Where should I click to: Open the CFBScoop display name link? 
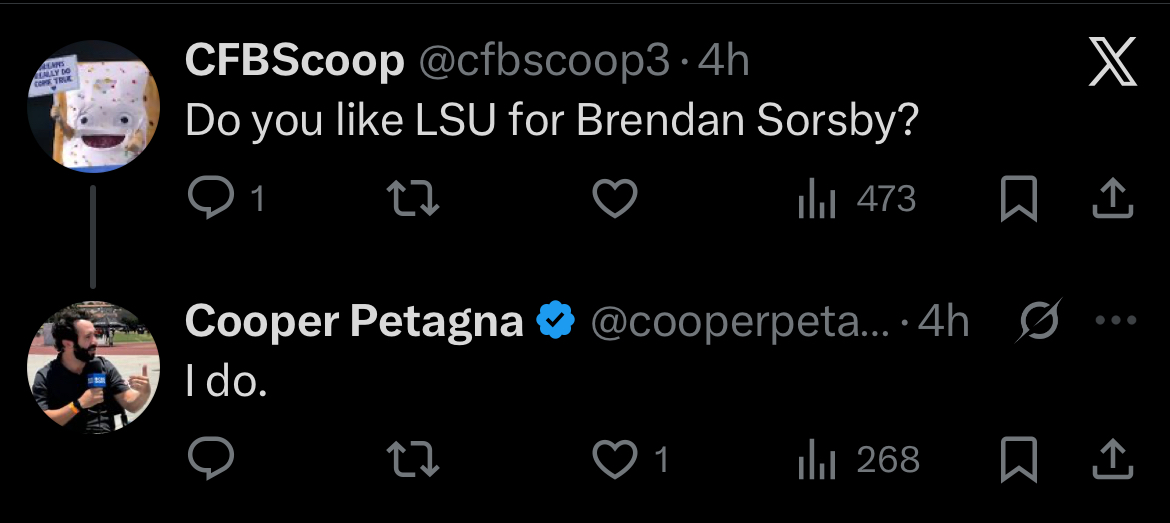pyautogui.click(x=294, y=63)
